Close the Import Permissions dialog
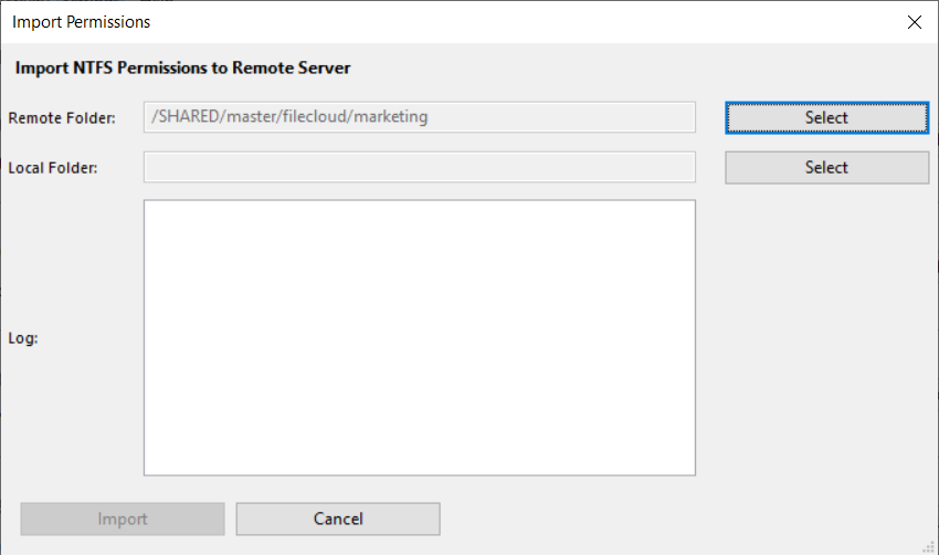Screen dimensions: 939x555 914,22
